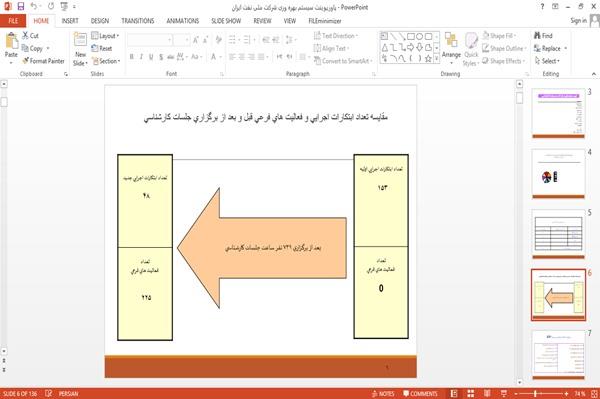Click Sign in link

(x=578, y=20)
